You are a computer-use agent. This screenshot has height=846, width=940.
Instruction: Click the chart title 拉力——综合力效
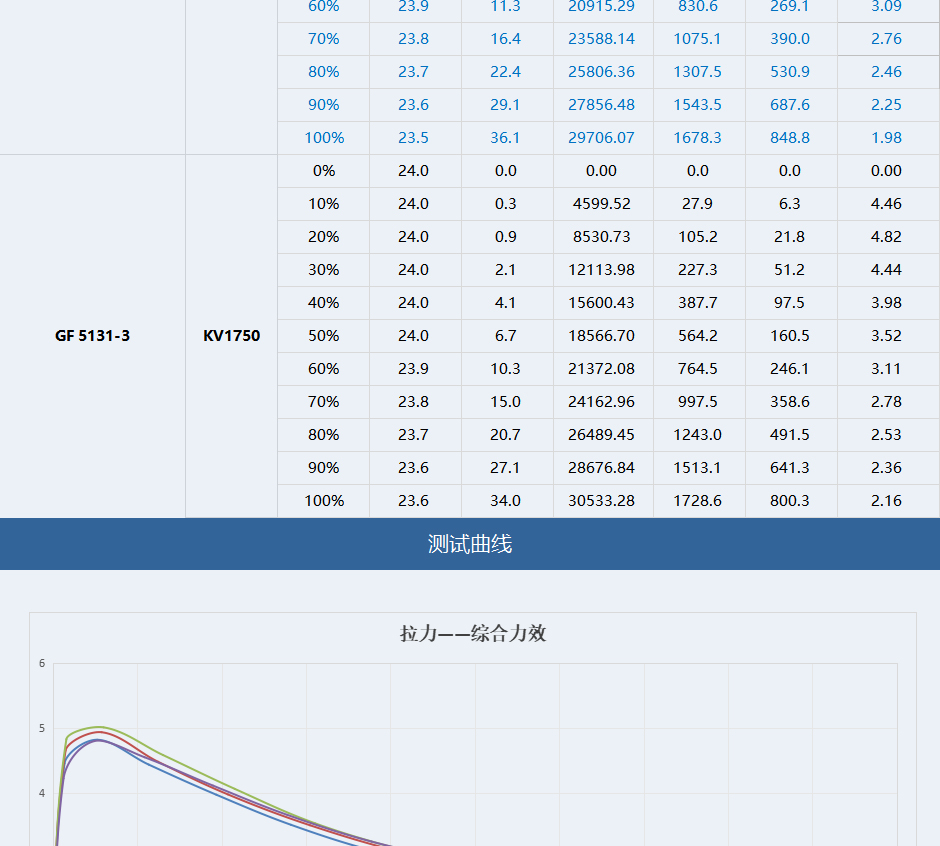473,634
